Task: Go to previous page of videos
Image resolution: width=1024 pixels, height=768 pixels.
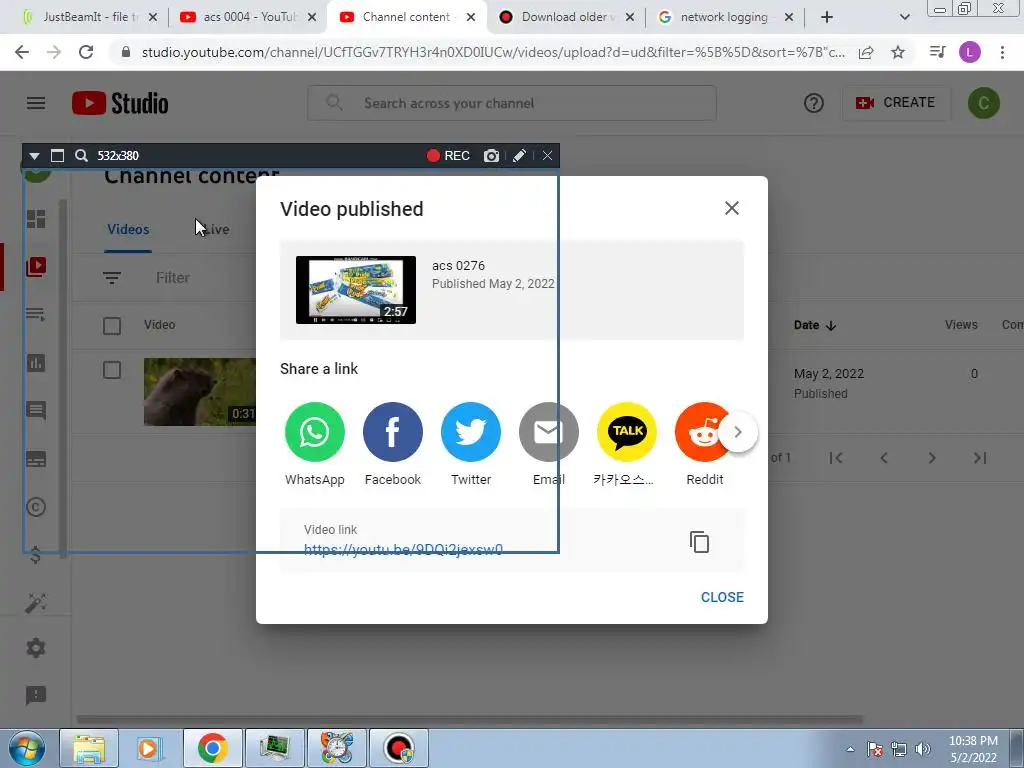Action: (884, 458)
